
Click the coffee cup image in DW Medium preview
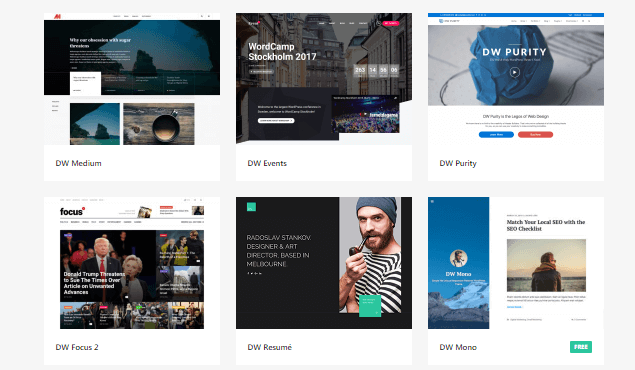tap(159, 124)
